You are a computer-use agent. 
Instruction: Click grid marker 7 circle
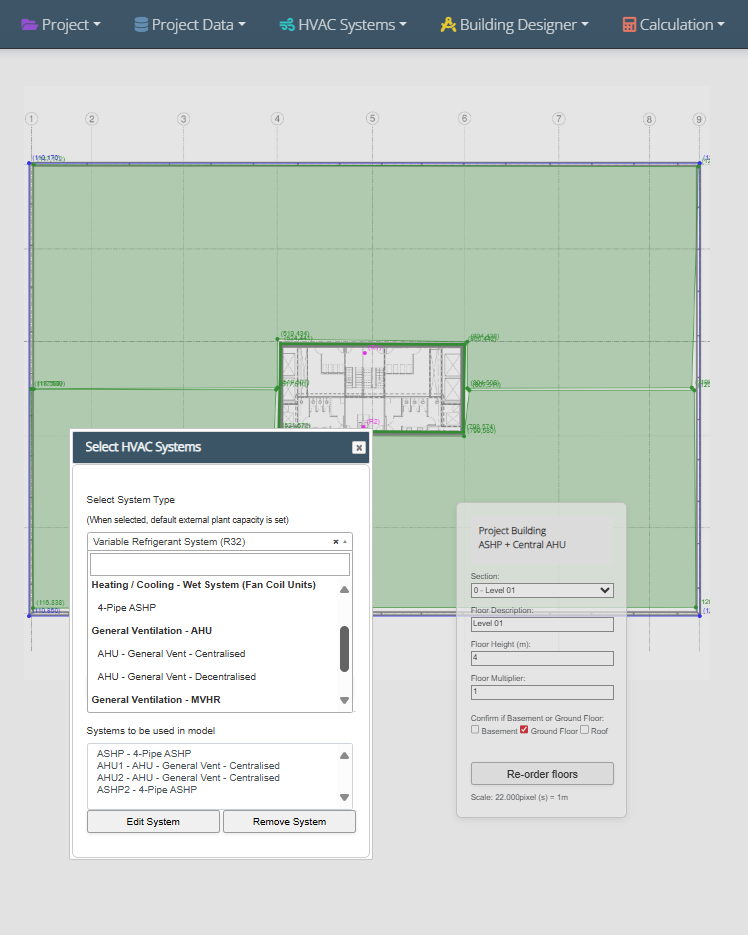pyautogui.click(x=558, y=118)
